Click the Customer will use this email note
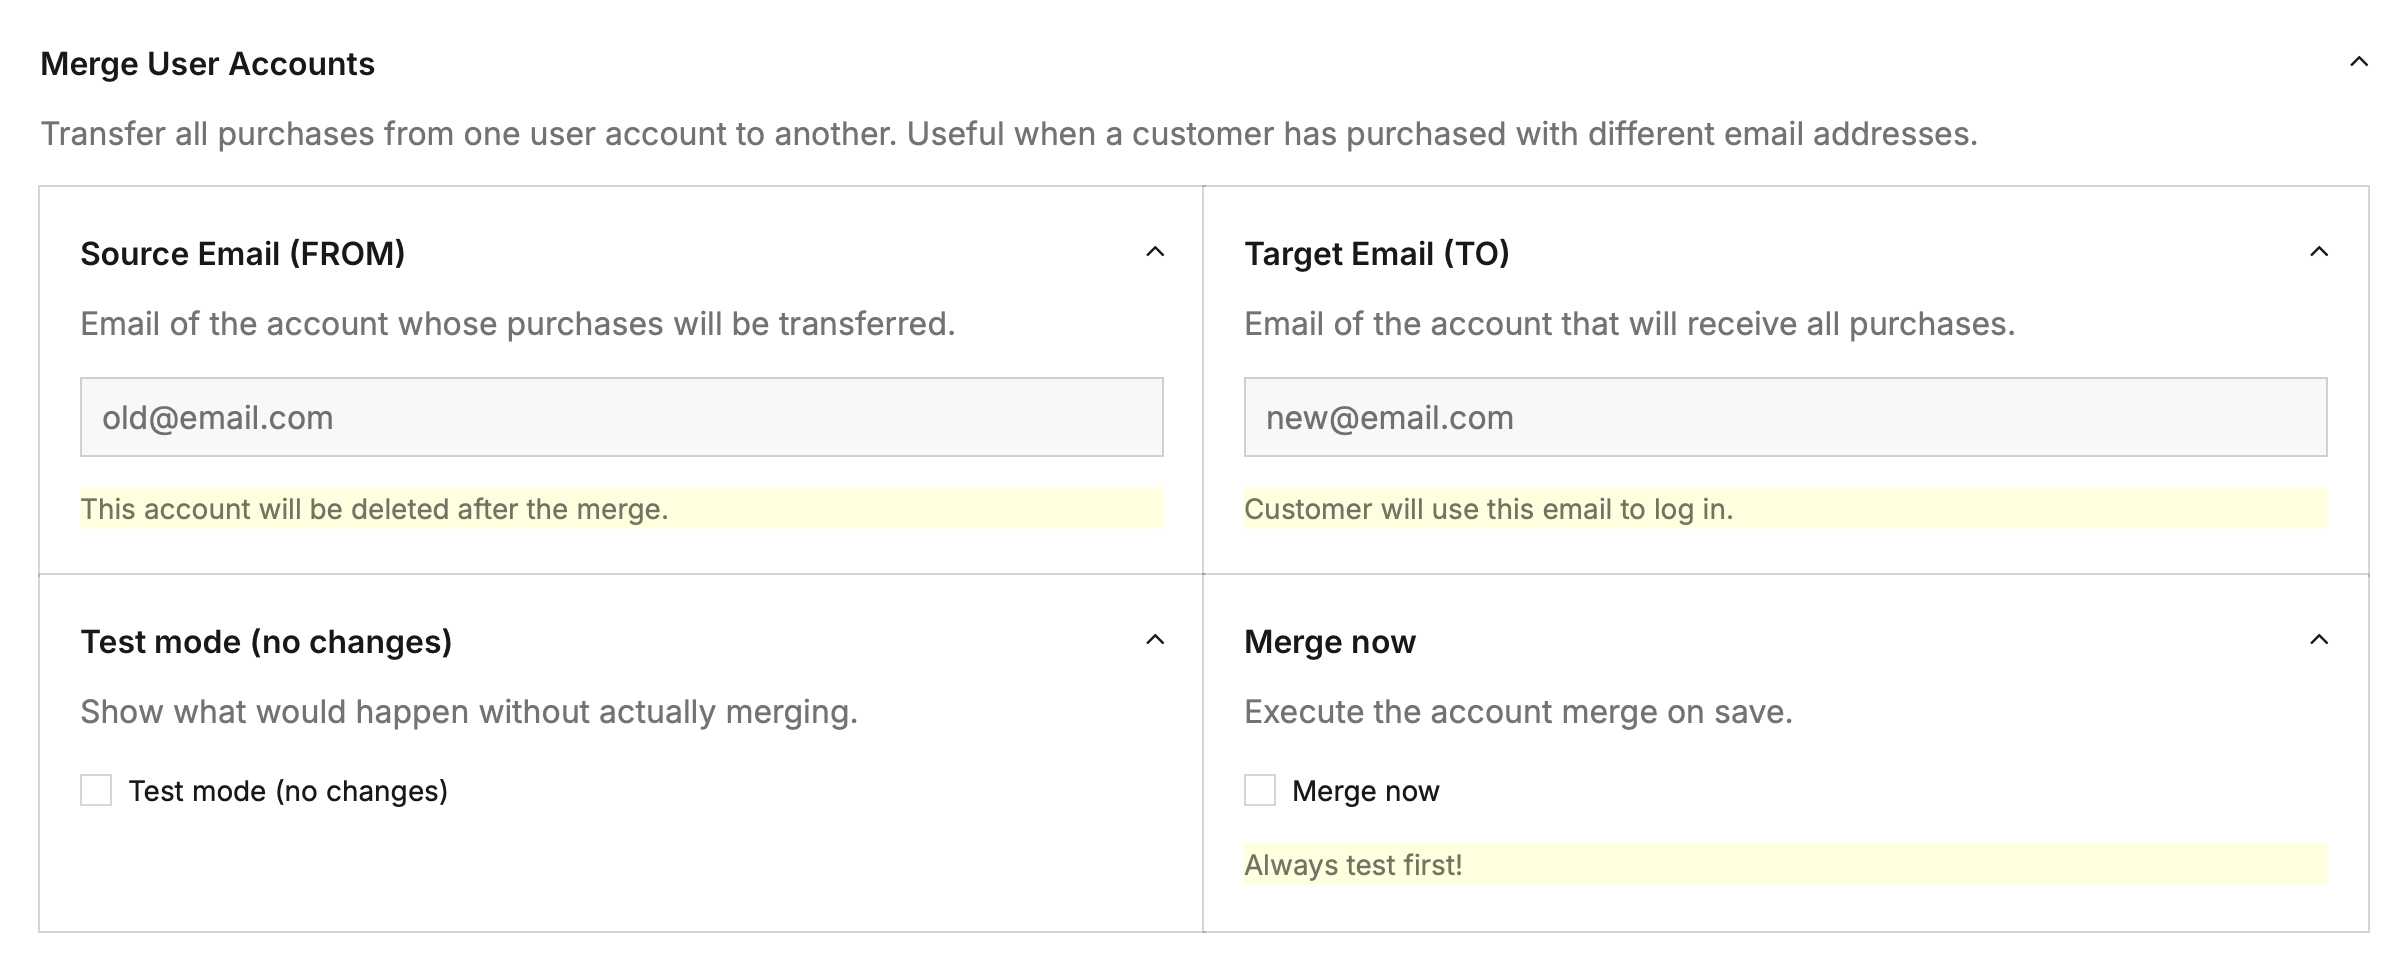The height and width of the screenshot is (972, 2406). click(x=1488, y=509)
